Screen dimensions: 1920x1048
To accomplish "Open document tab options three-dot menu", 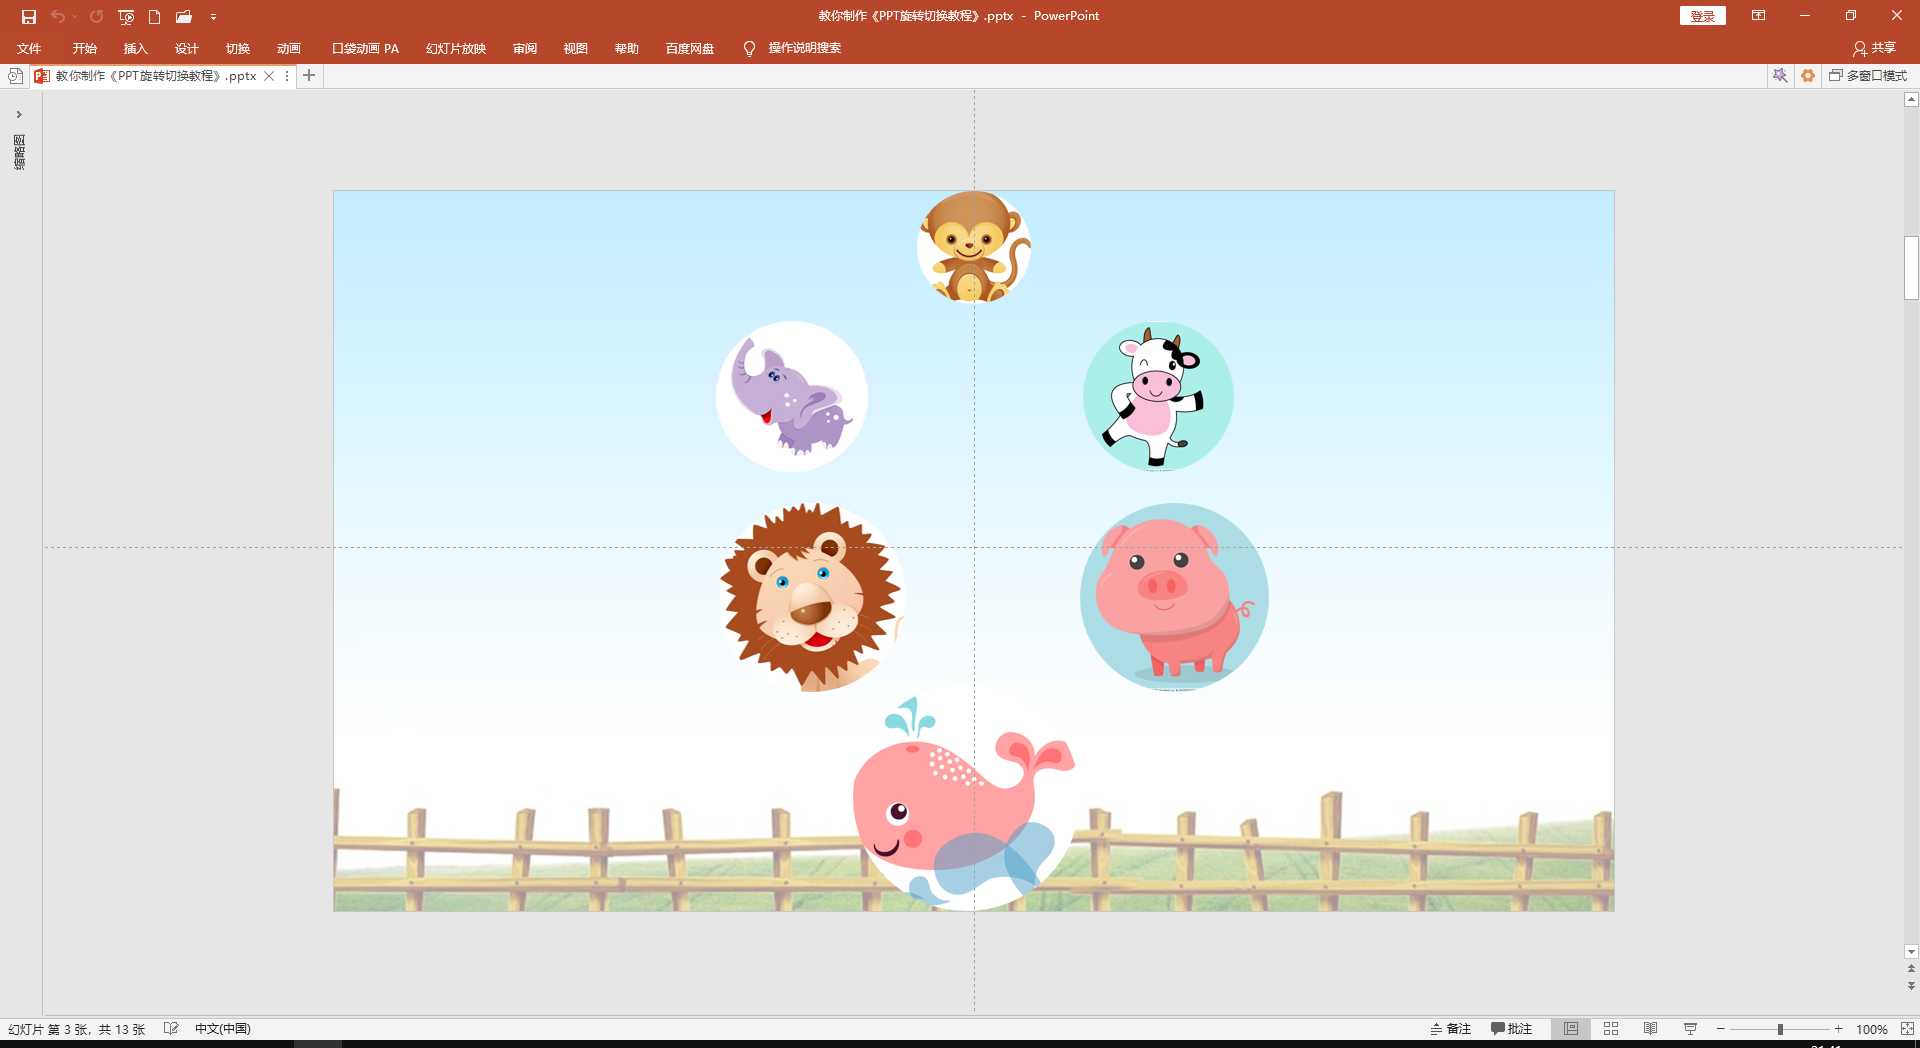I will pos(287,76).
